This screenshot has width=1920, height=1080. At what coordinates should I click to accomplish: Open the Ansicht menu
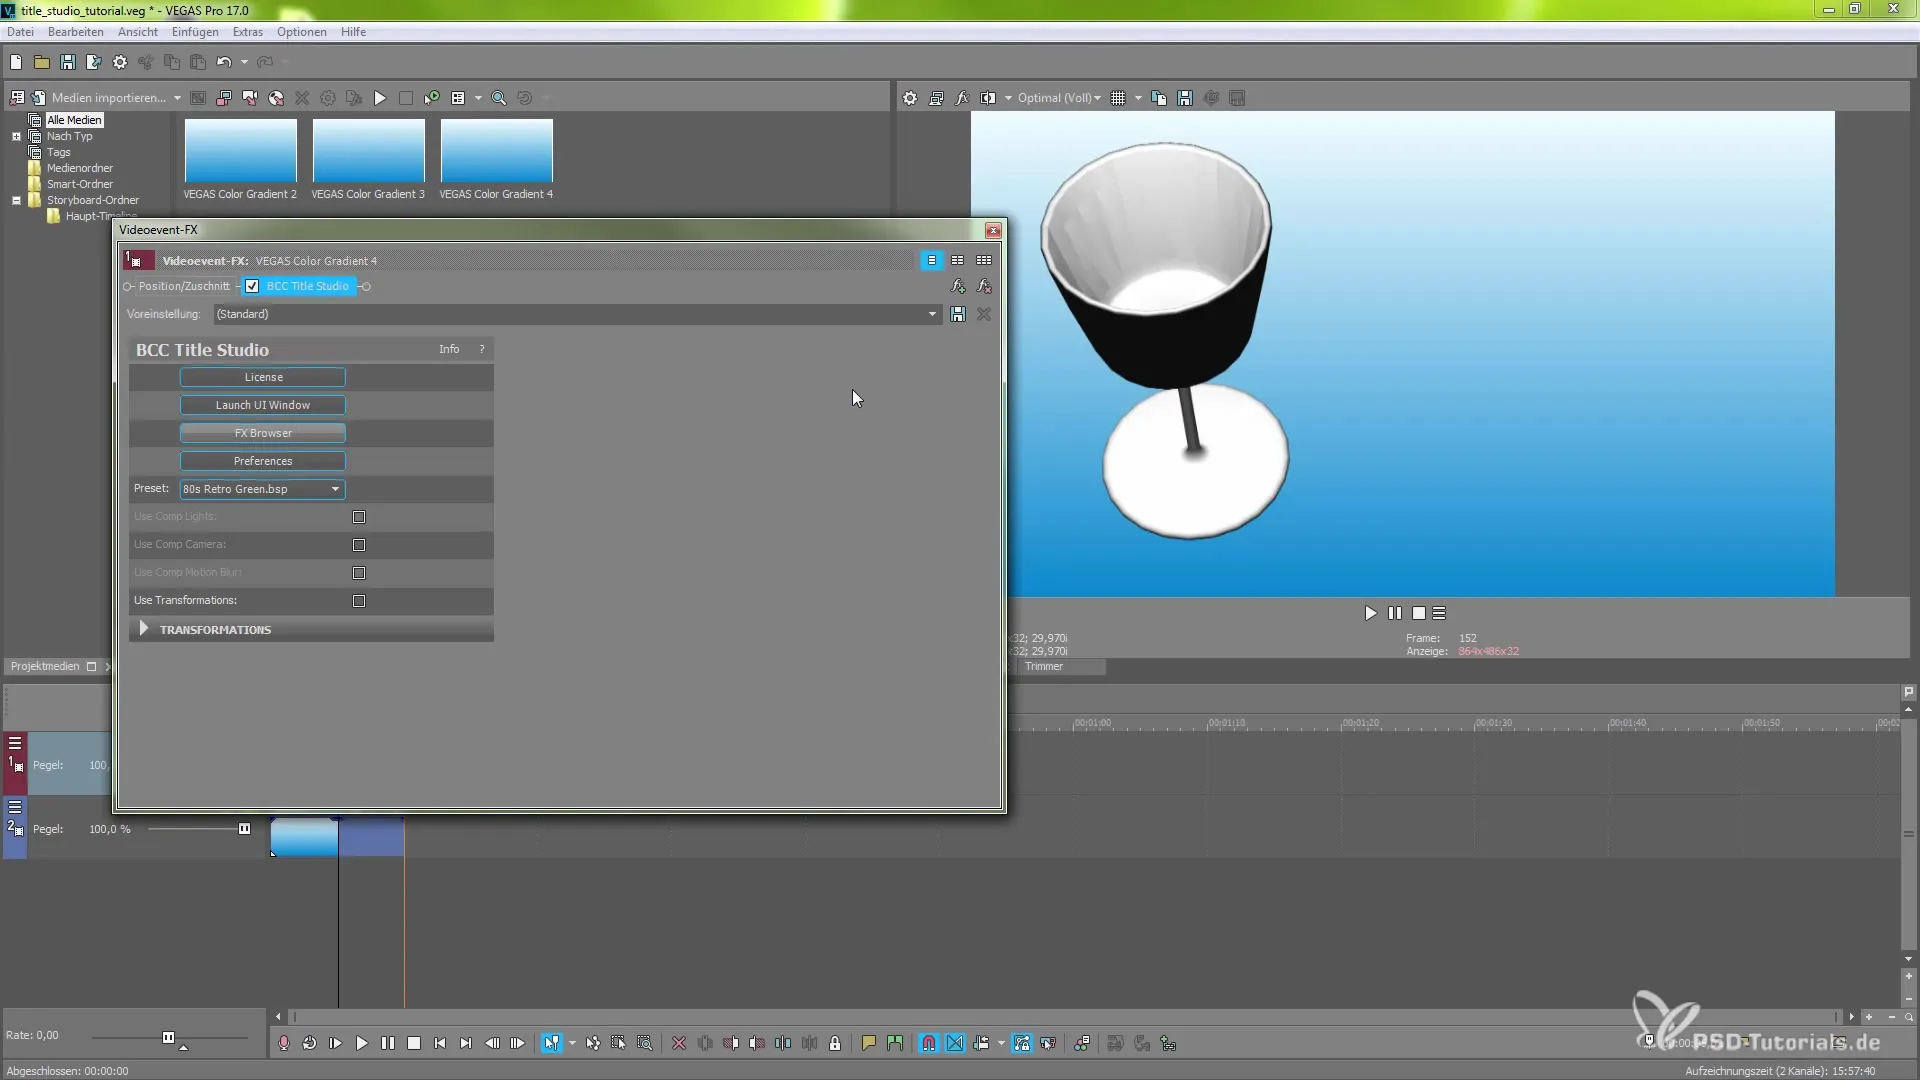(138, 32)
